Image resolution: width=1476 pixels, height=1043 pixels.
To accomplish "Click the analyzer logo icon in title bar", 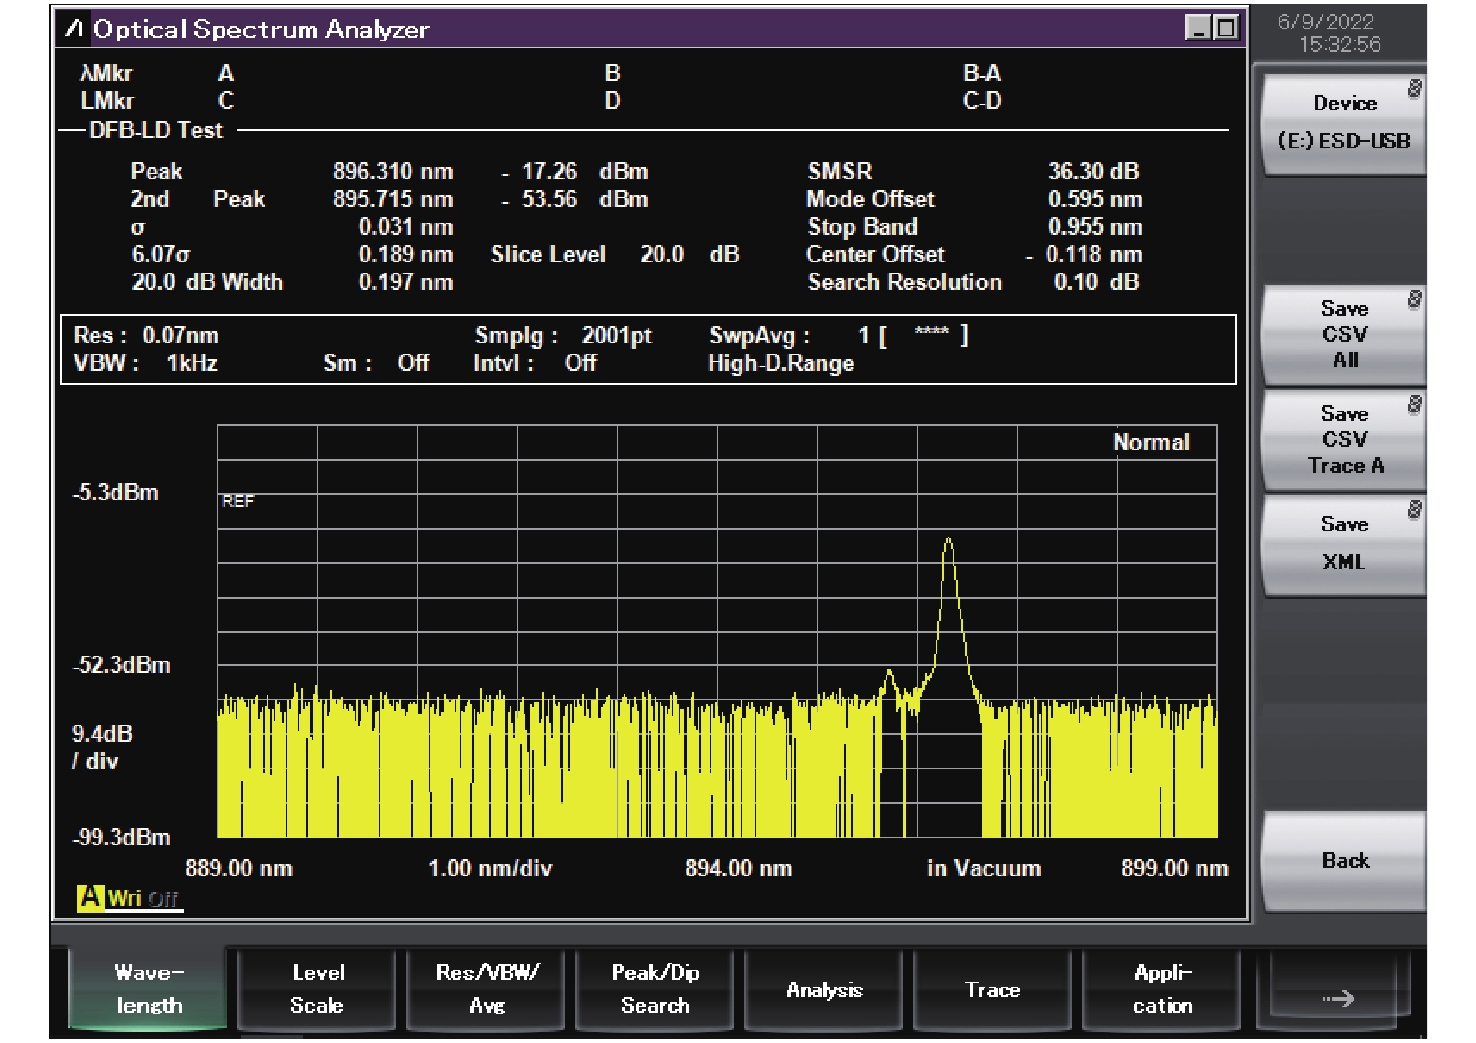I will click(74, 29).
